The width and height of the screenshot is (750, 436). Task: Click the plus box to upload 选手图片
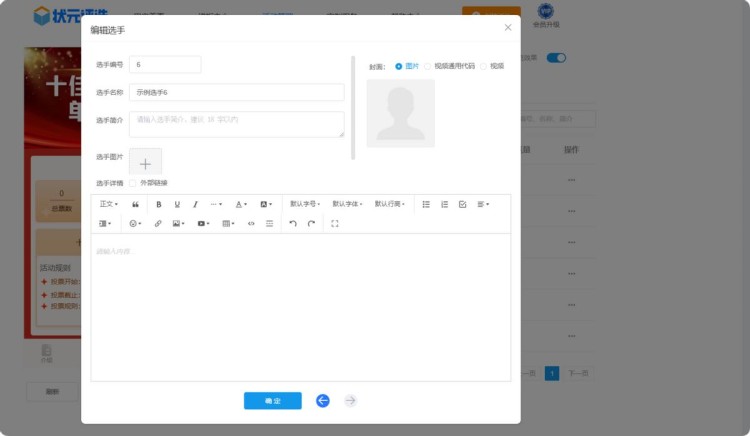pos(145,162)
